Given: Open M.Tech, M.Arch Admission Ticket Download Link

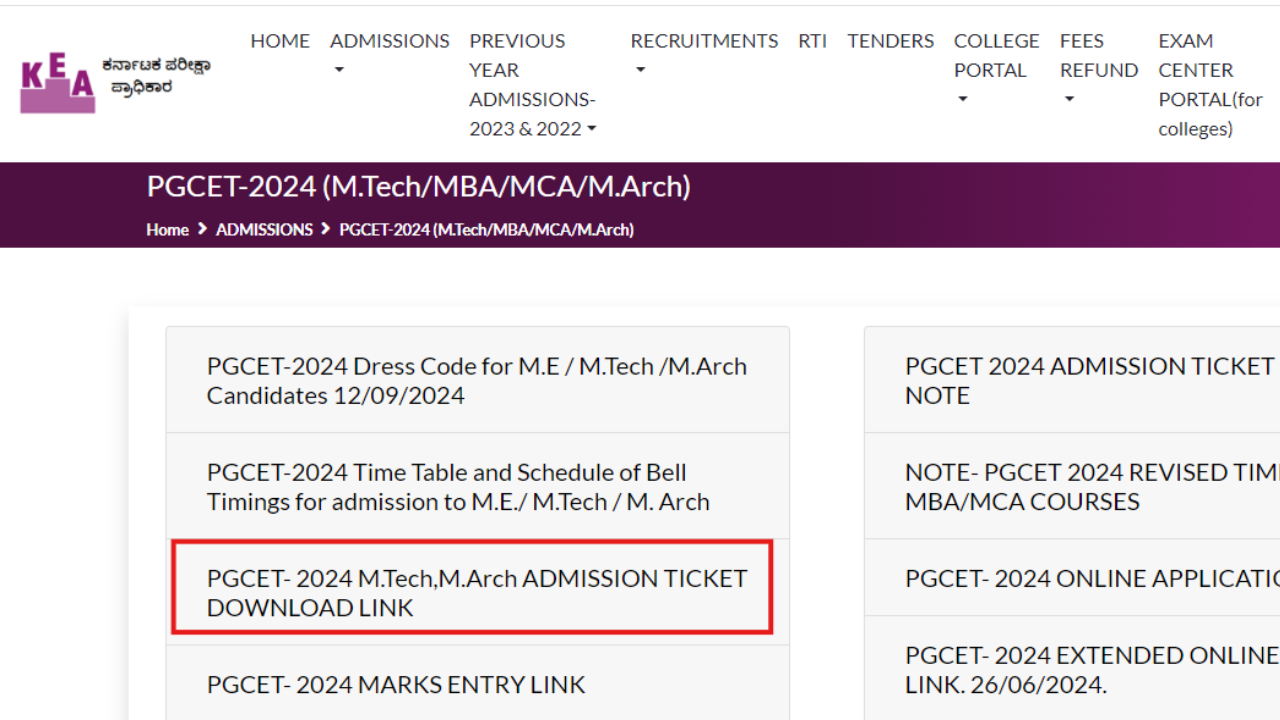Looking at the screenshot, I should tap(476, 592).
